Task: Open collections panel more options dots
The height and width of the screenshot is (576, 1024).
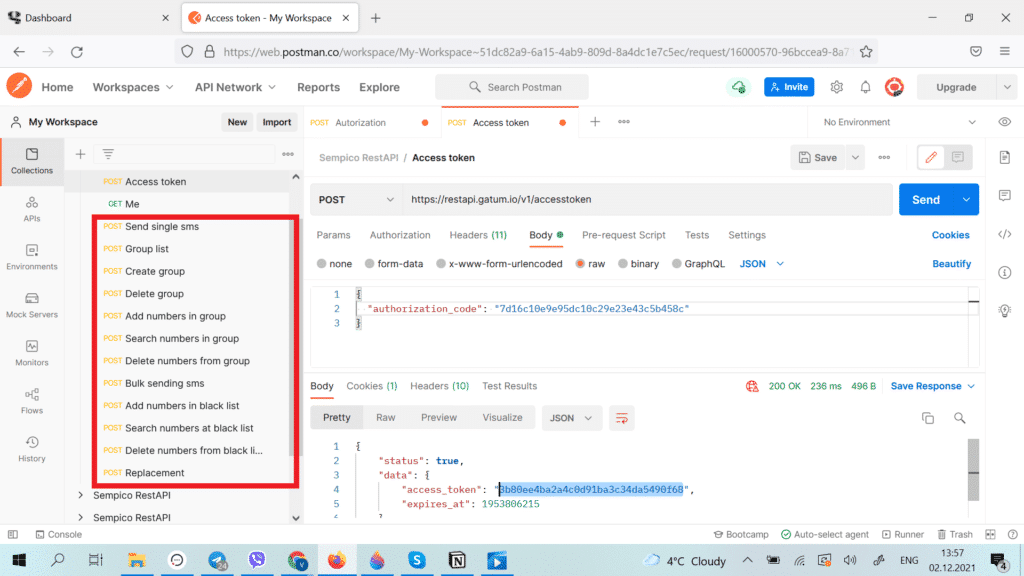Action: [x=288, y=154]
